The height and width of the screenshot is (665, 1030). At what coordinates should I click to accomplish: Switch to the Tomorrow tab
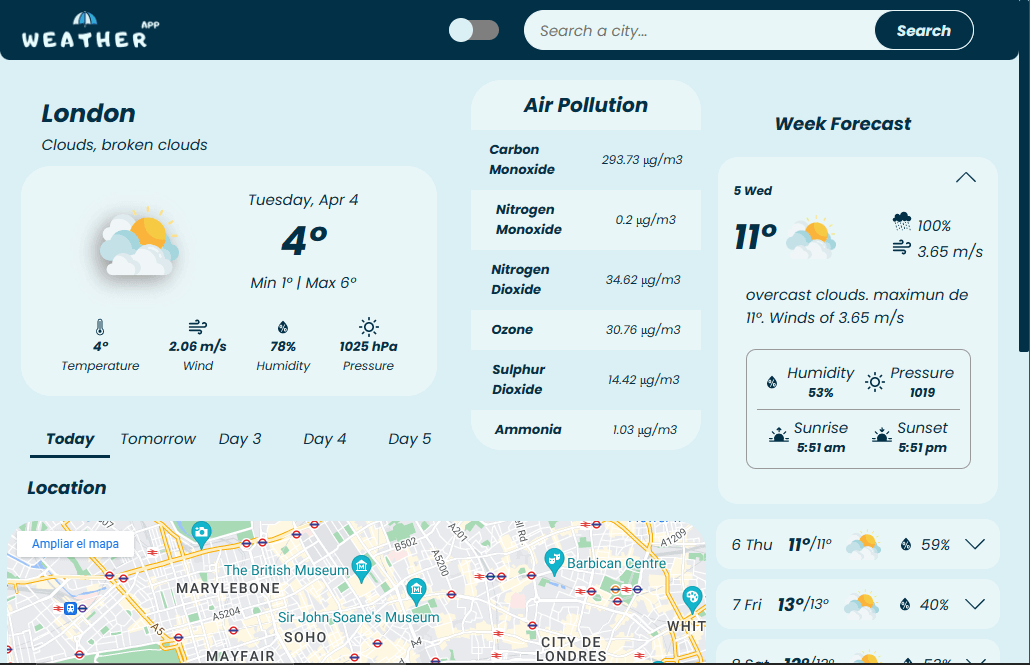[157, 438]
